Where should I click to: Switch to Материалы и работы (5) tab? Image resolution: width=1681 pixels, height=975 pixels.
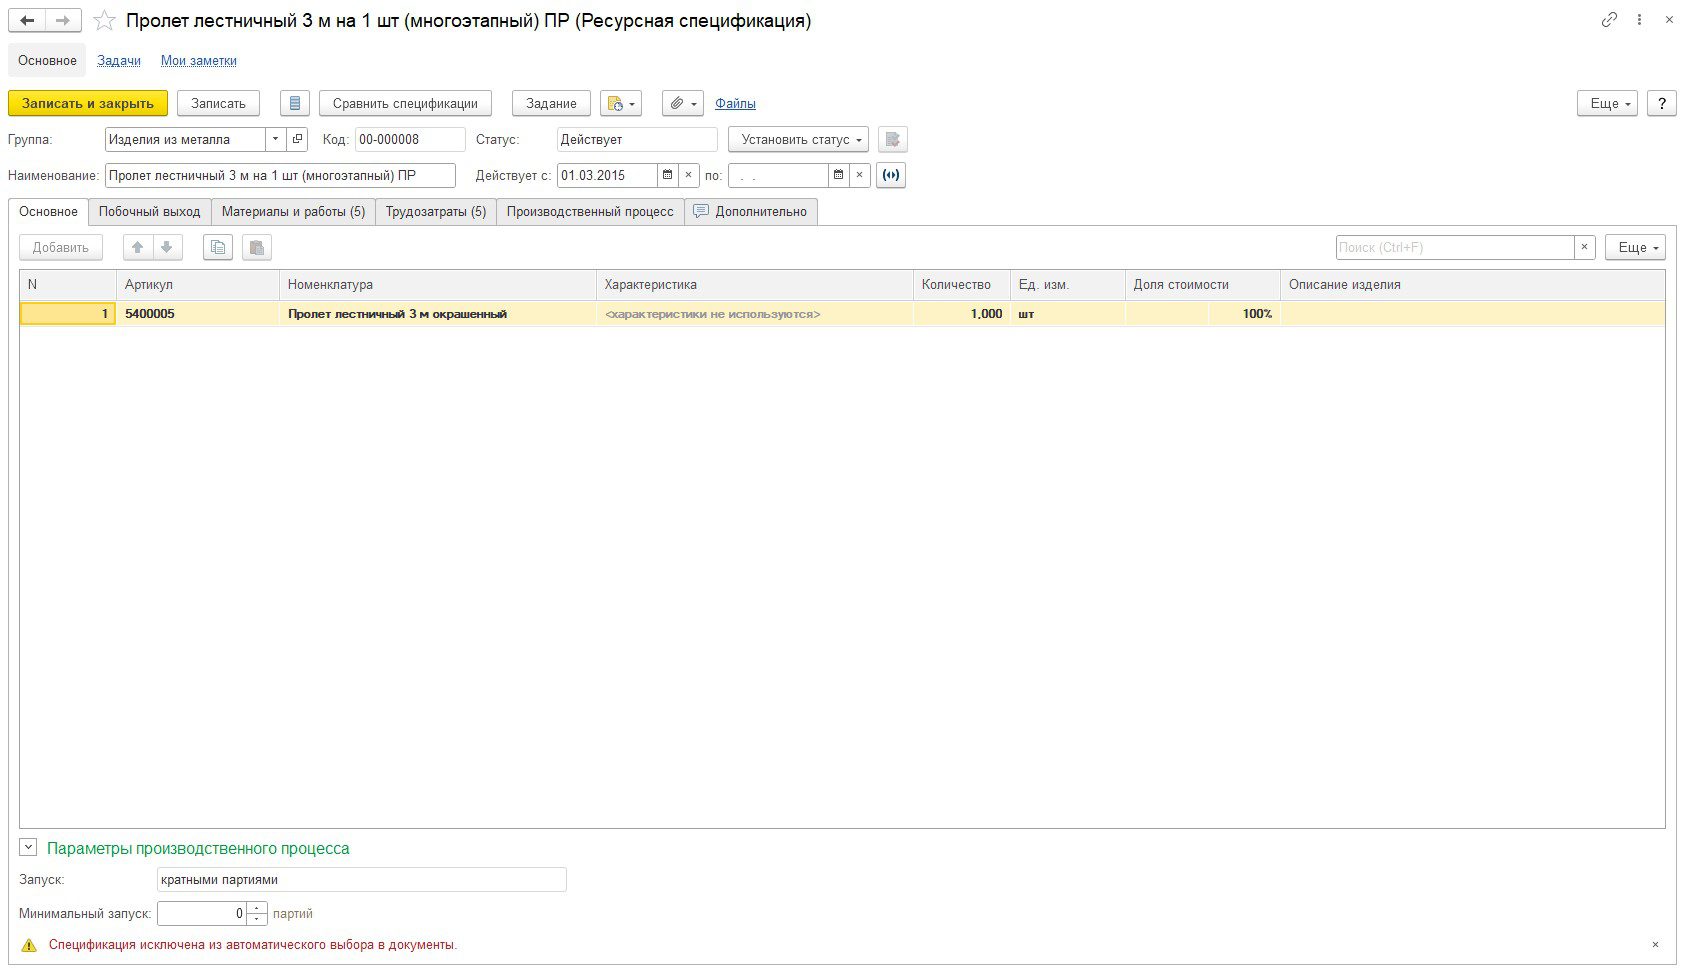tap(293, 212)
